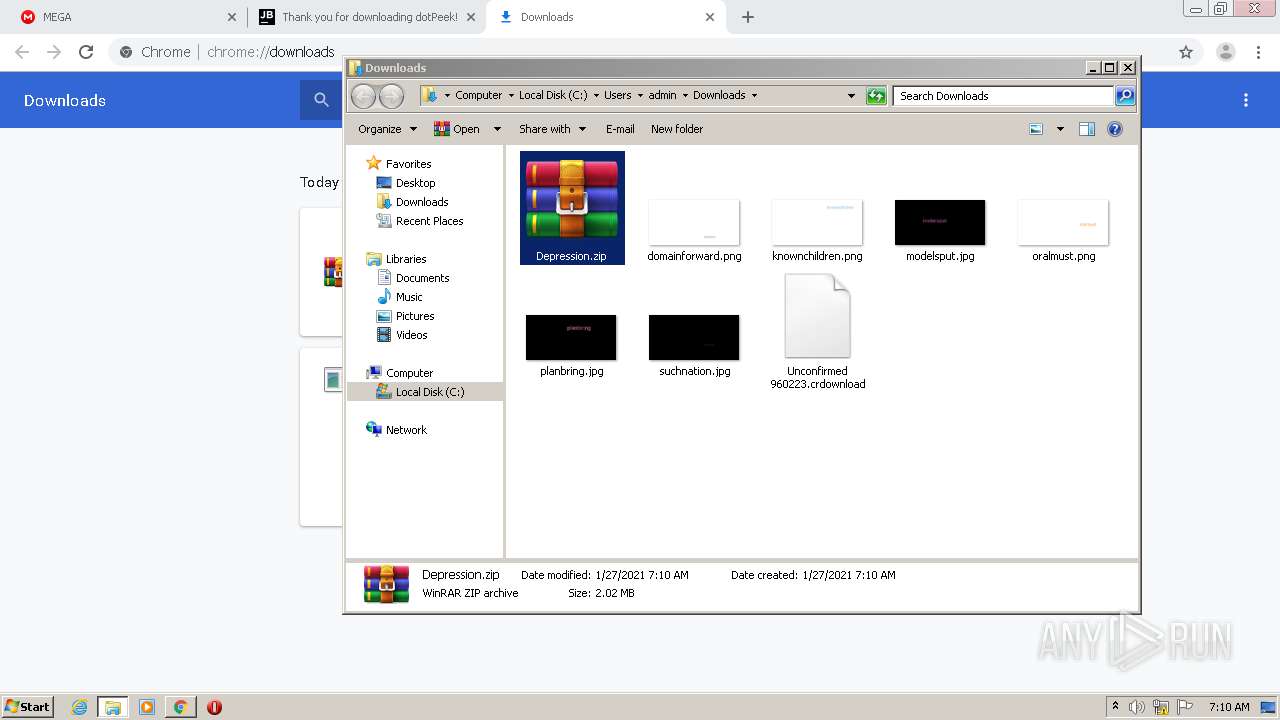The width and height of the screenshot is (1280, 720).
Task: Launch Internet Explorer from taskbar
Action: coord(80,707)
